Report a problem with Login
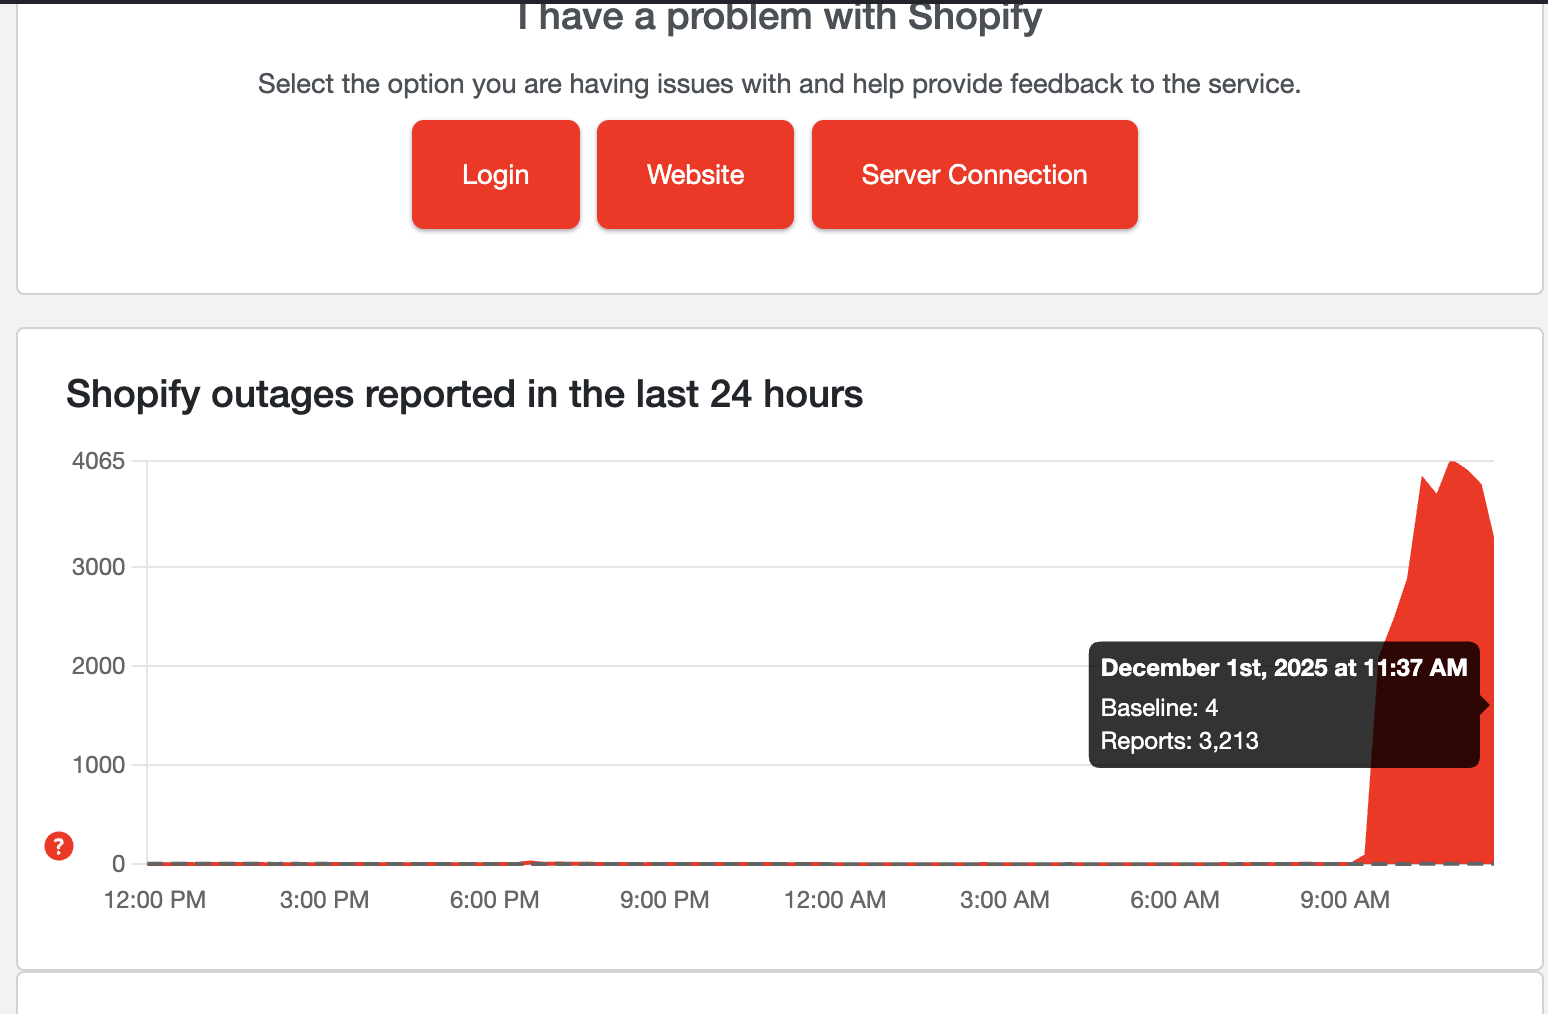 coord(495,174)
